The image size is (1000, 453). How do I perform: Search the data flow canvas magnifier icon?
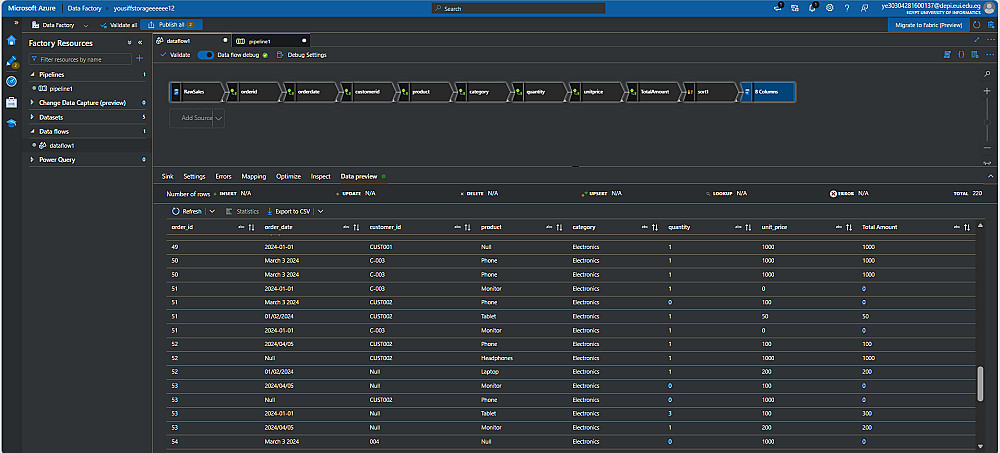[x=987, y=75]
